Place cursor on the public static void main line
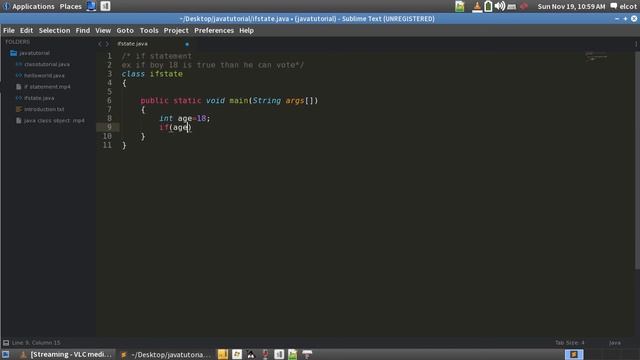Image resolution: width=640 pixels, height=360 pixels. 229,100
